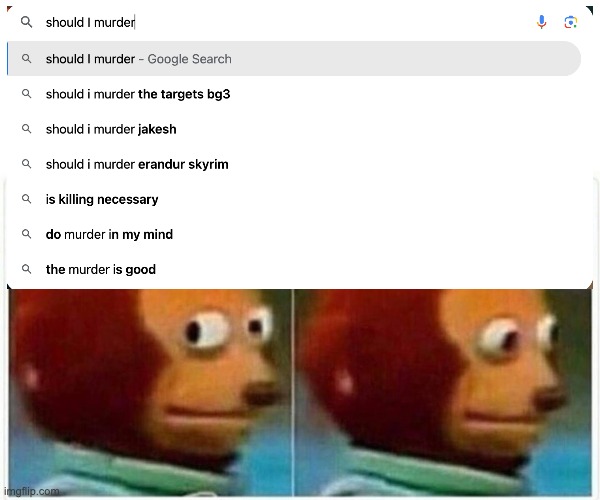Screen dimensions: 600x500
Task: Select 'should i murder erandur skyrim' suggestion
Action: point(294,164)
